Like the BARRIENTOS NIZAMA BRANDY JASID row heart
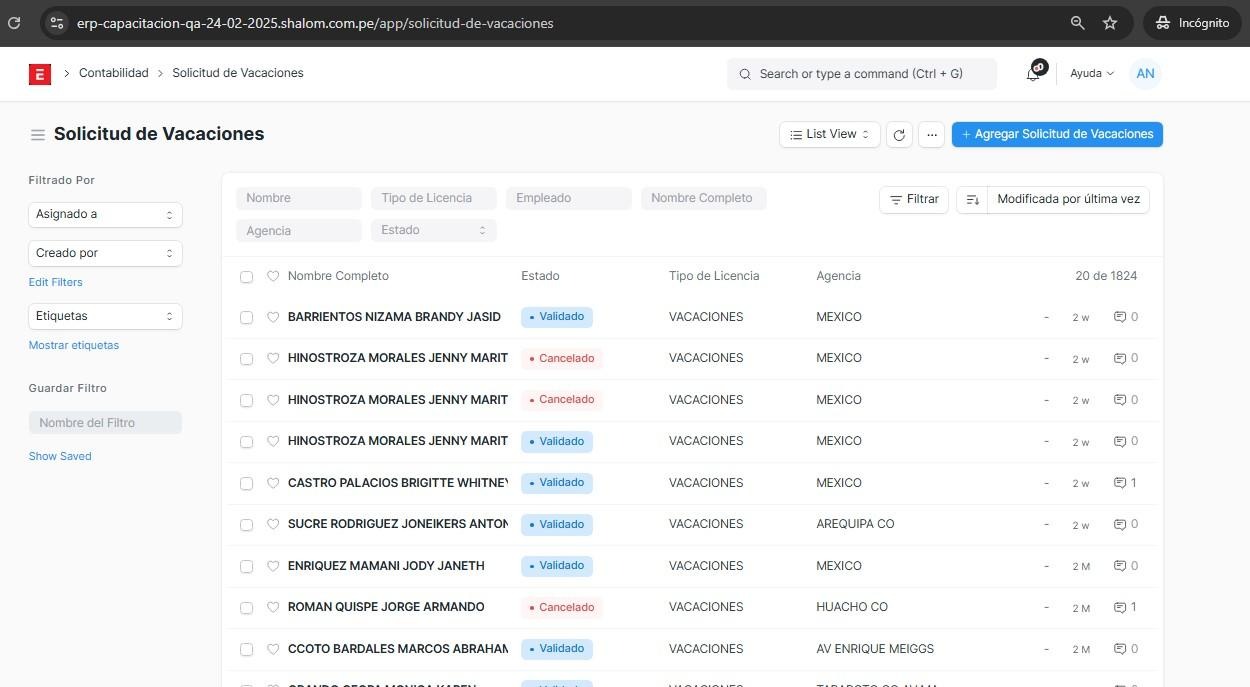The width and height of the screenshot is (1250, 687). coord(273,317)
